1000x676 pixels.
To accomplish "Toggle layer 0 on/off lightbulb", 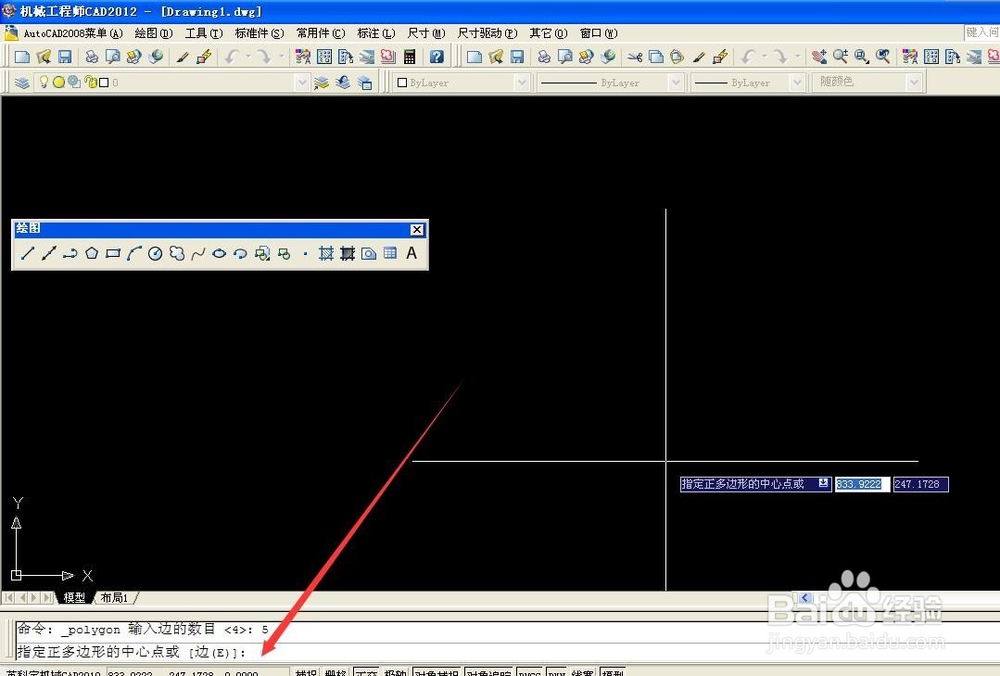I will [43, 82].
